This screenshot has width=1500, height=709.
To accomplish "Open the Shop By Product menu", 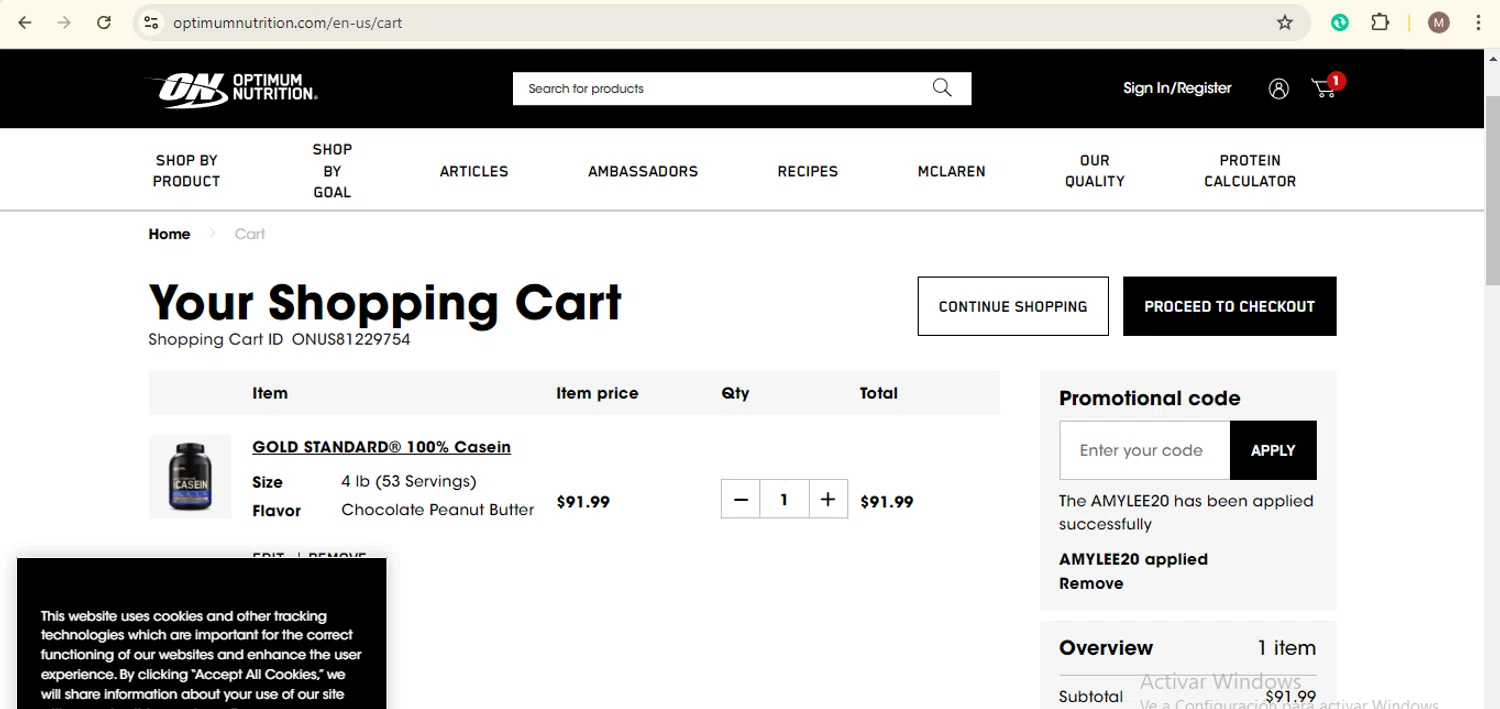I will coord(186,171).
